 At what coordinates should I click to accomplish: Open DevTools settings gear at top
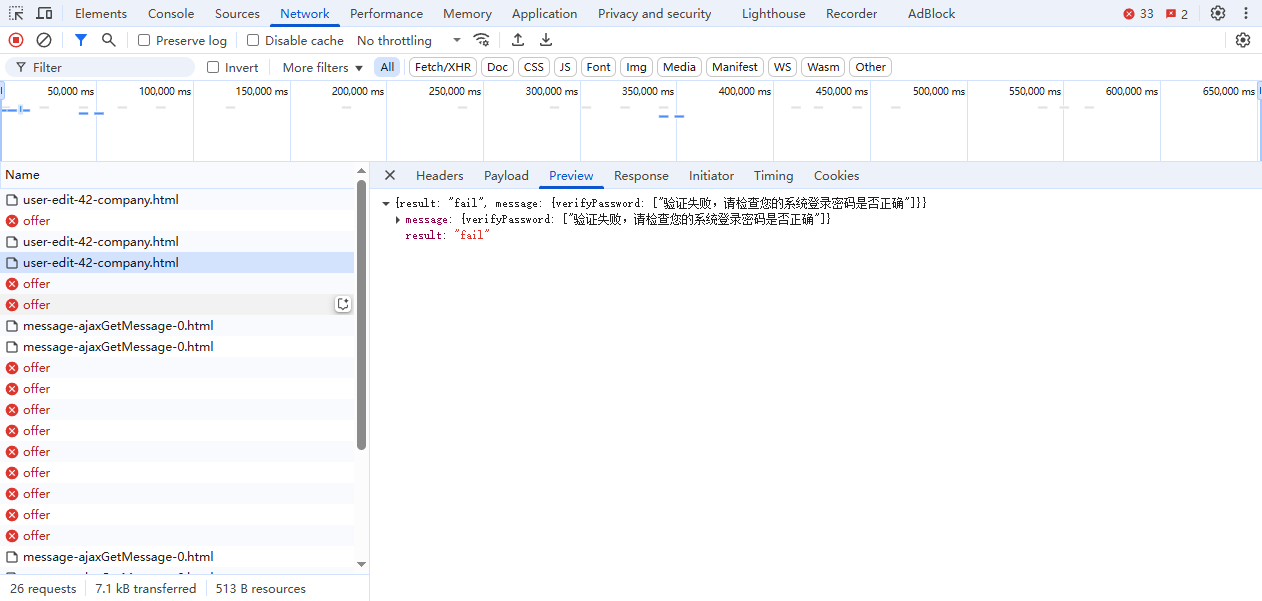(x=1218, y=13)
